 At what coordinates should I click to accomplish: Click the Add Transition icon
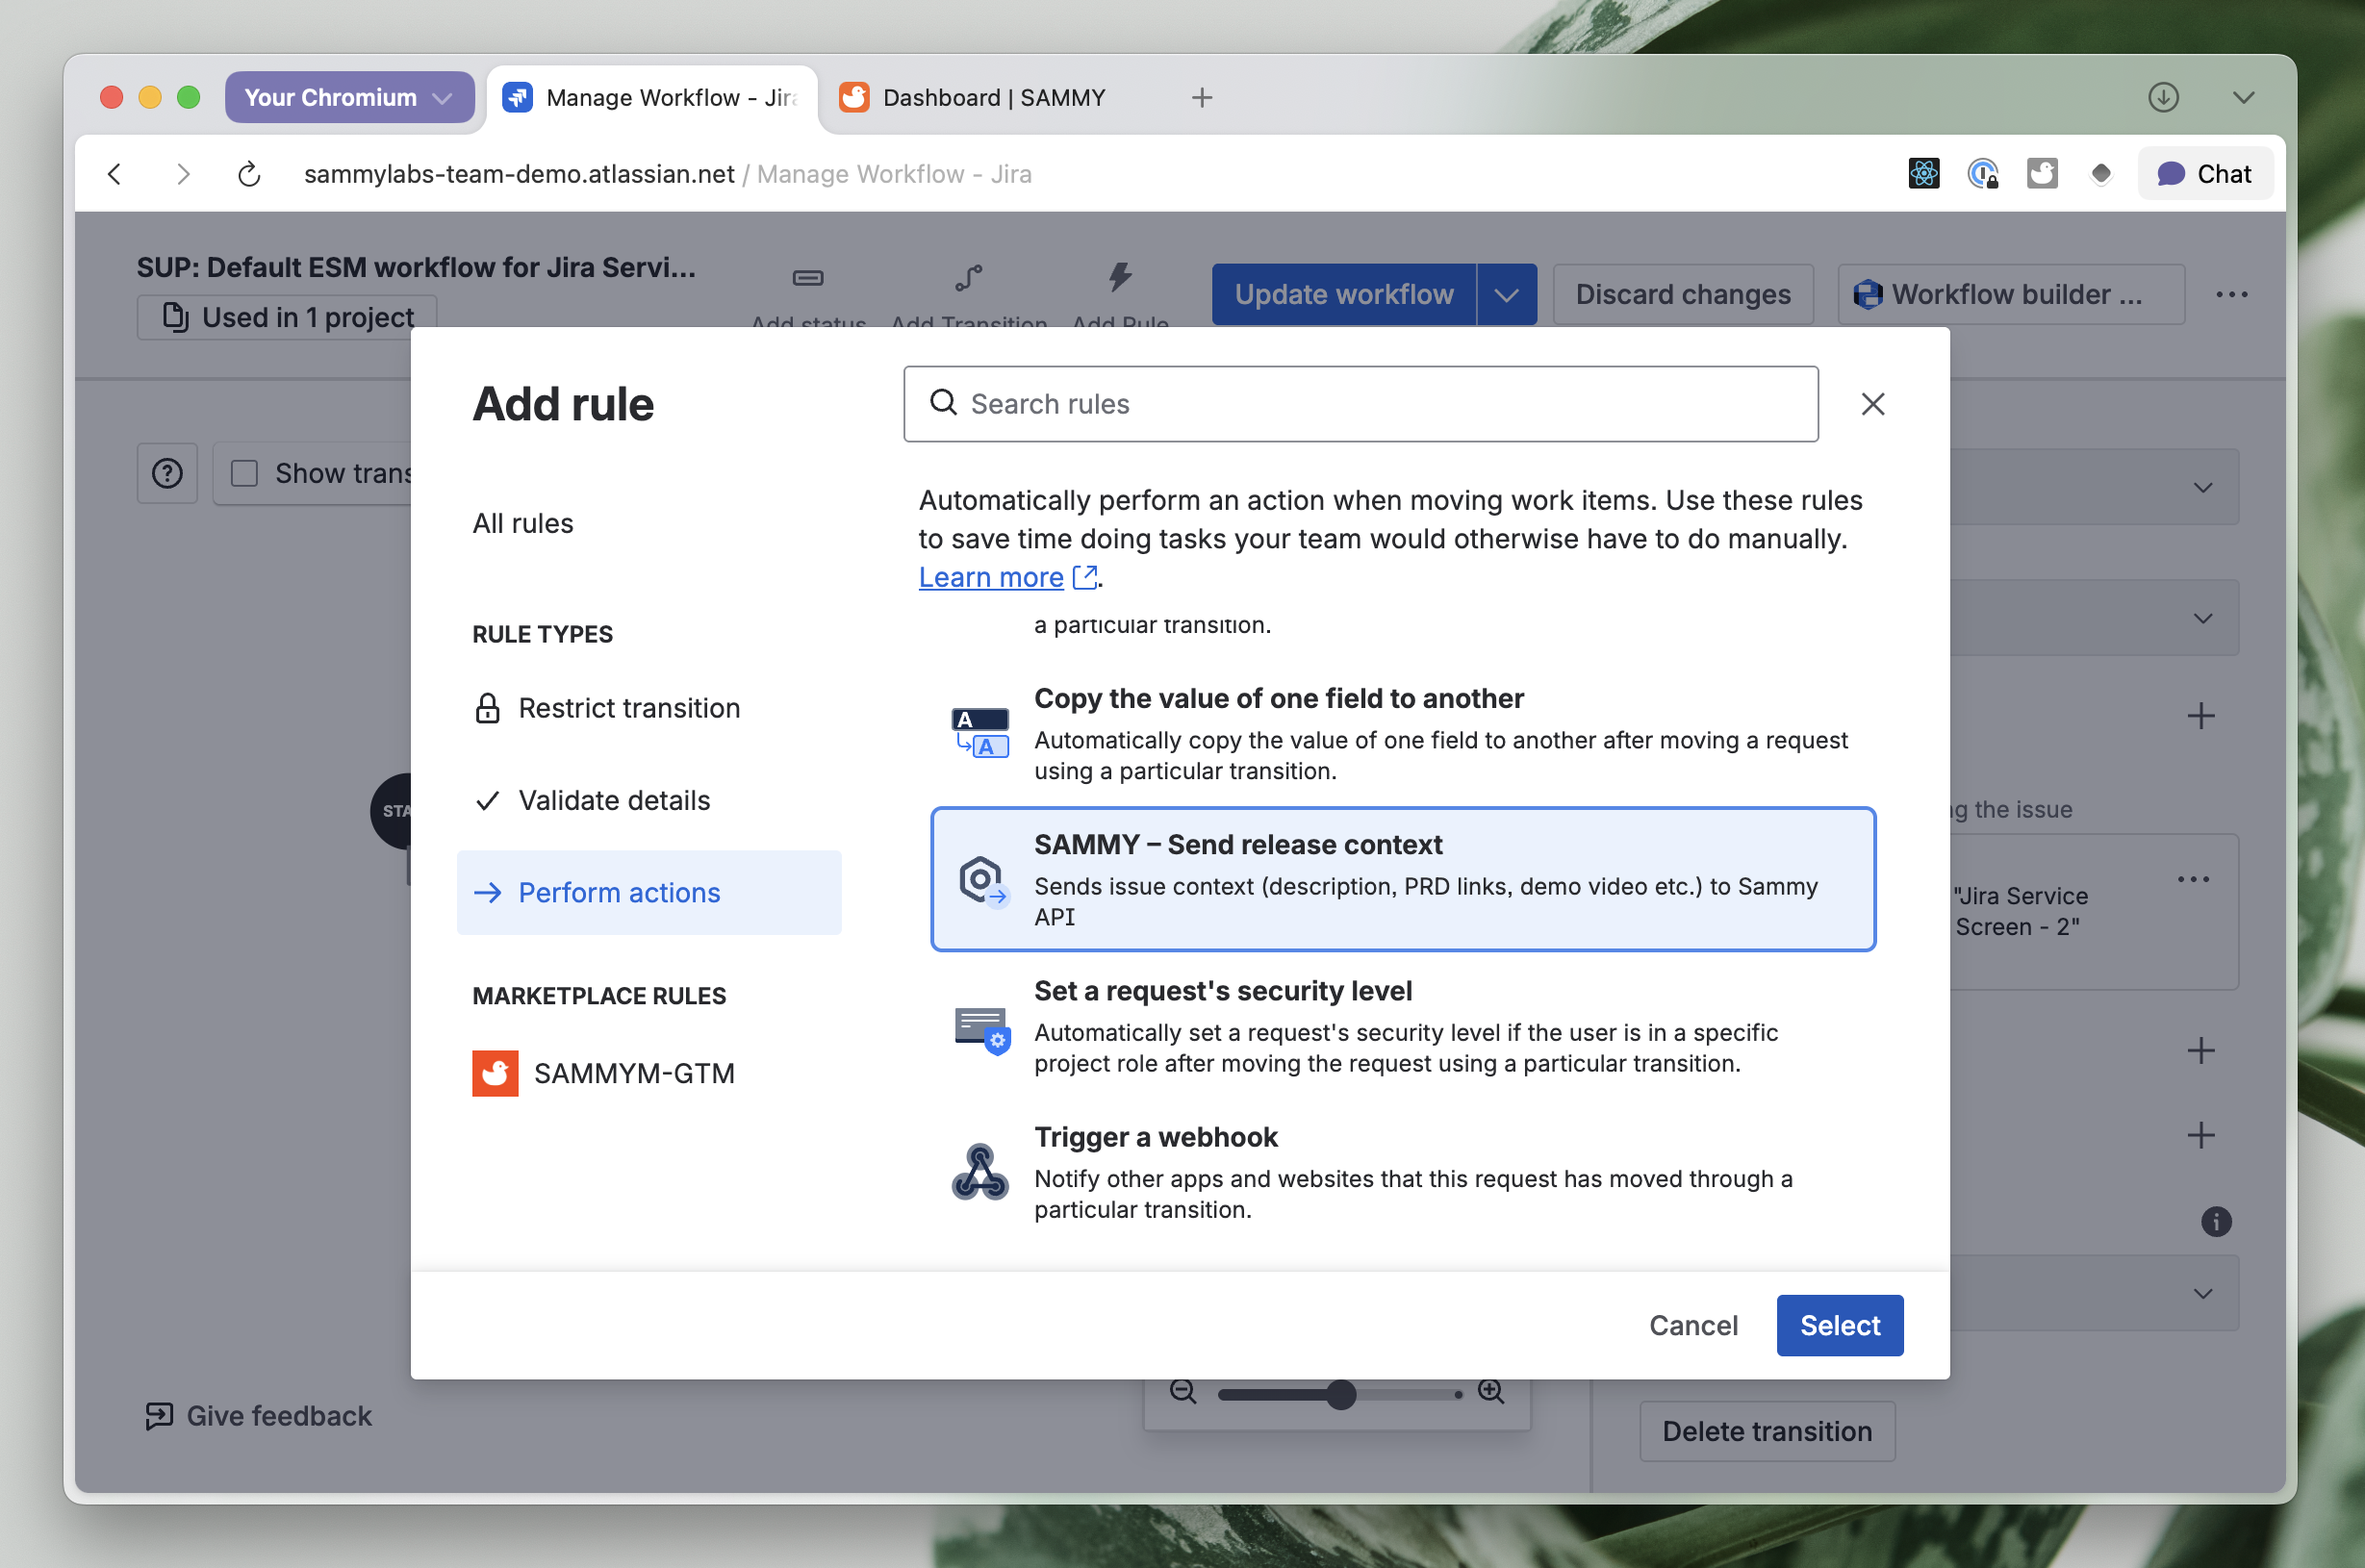[x=968, y=278]
